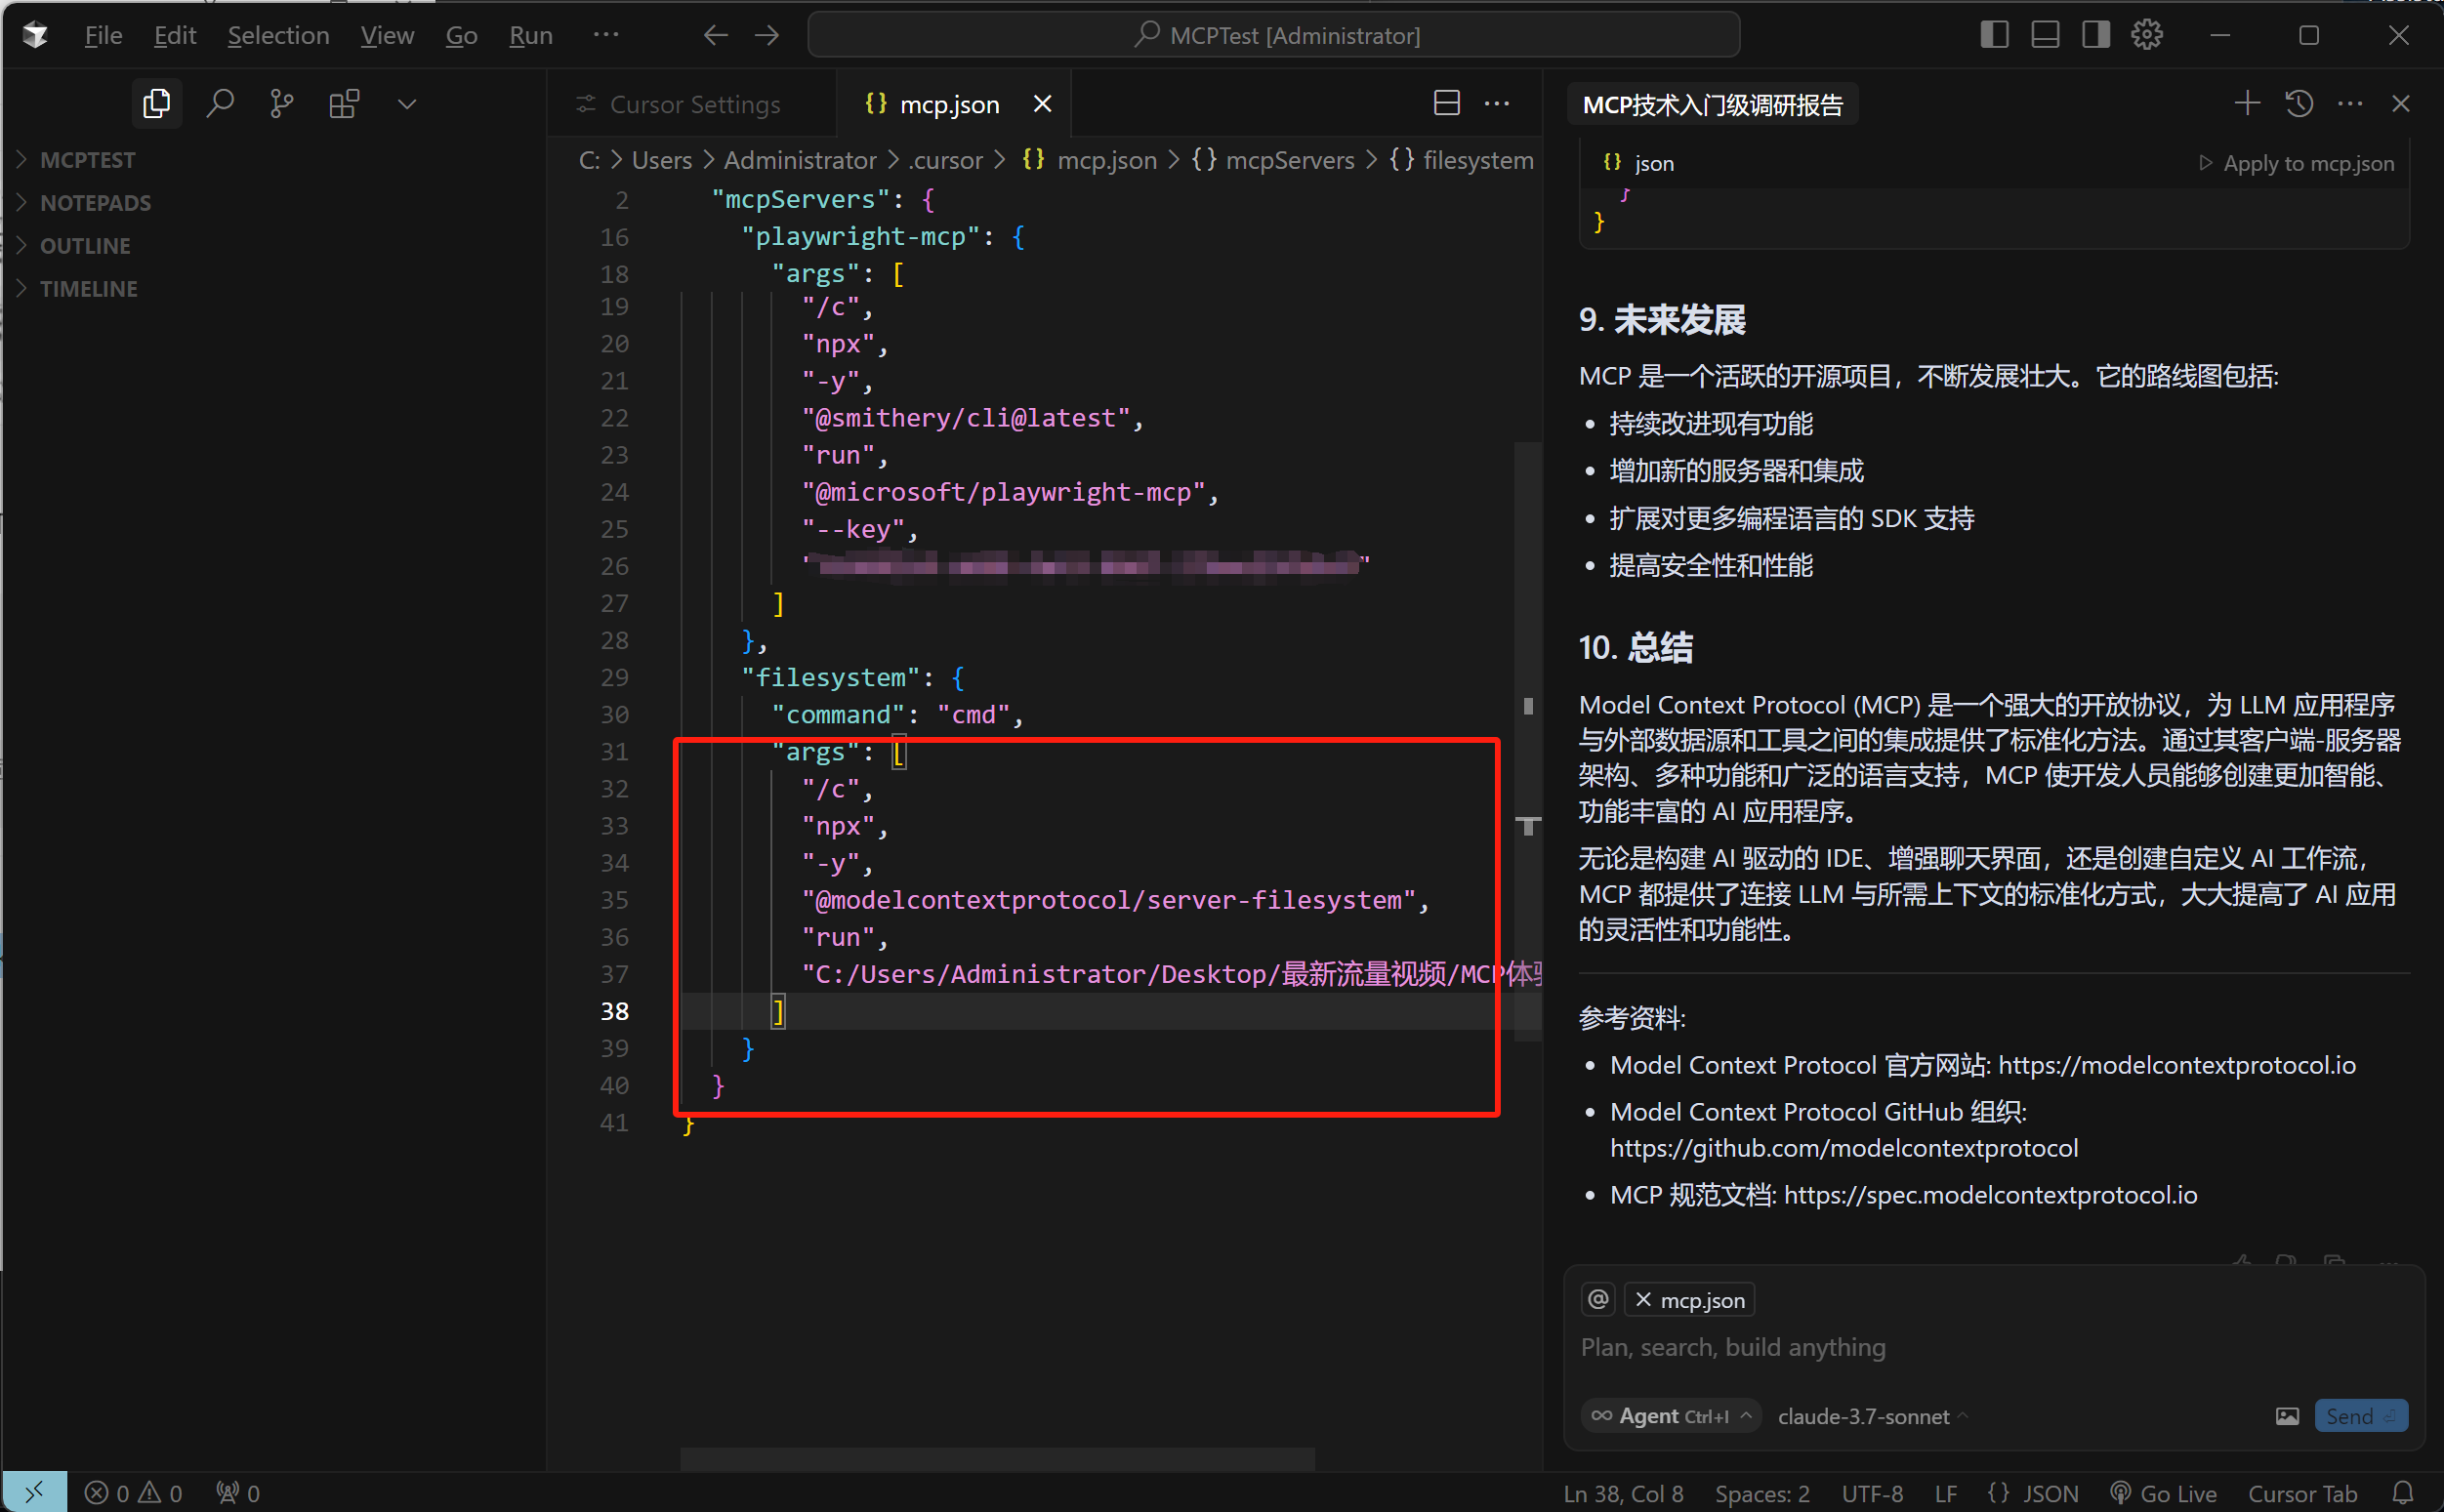2444x1512 pixels.
Task: Expand the TIMELINE section
Action: tap(88, 289)
